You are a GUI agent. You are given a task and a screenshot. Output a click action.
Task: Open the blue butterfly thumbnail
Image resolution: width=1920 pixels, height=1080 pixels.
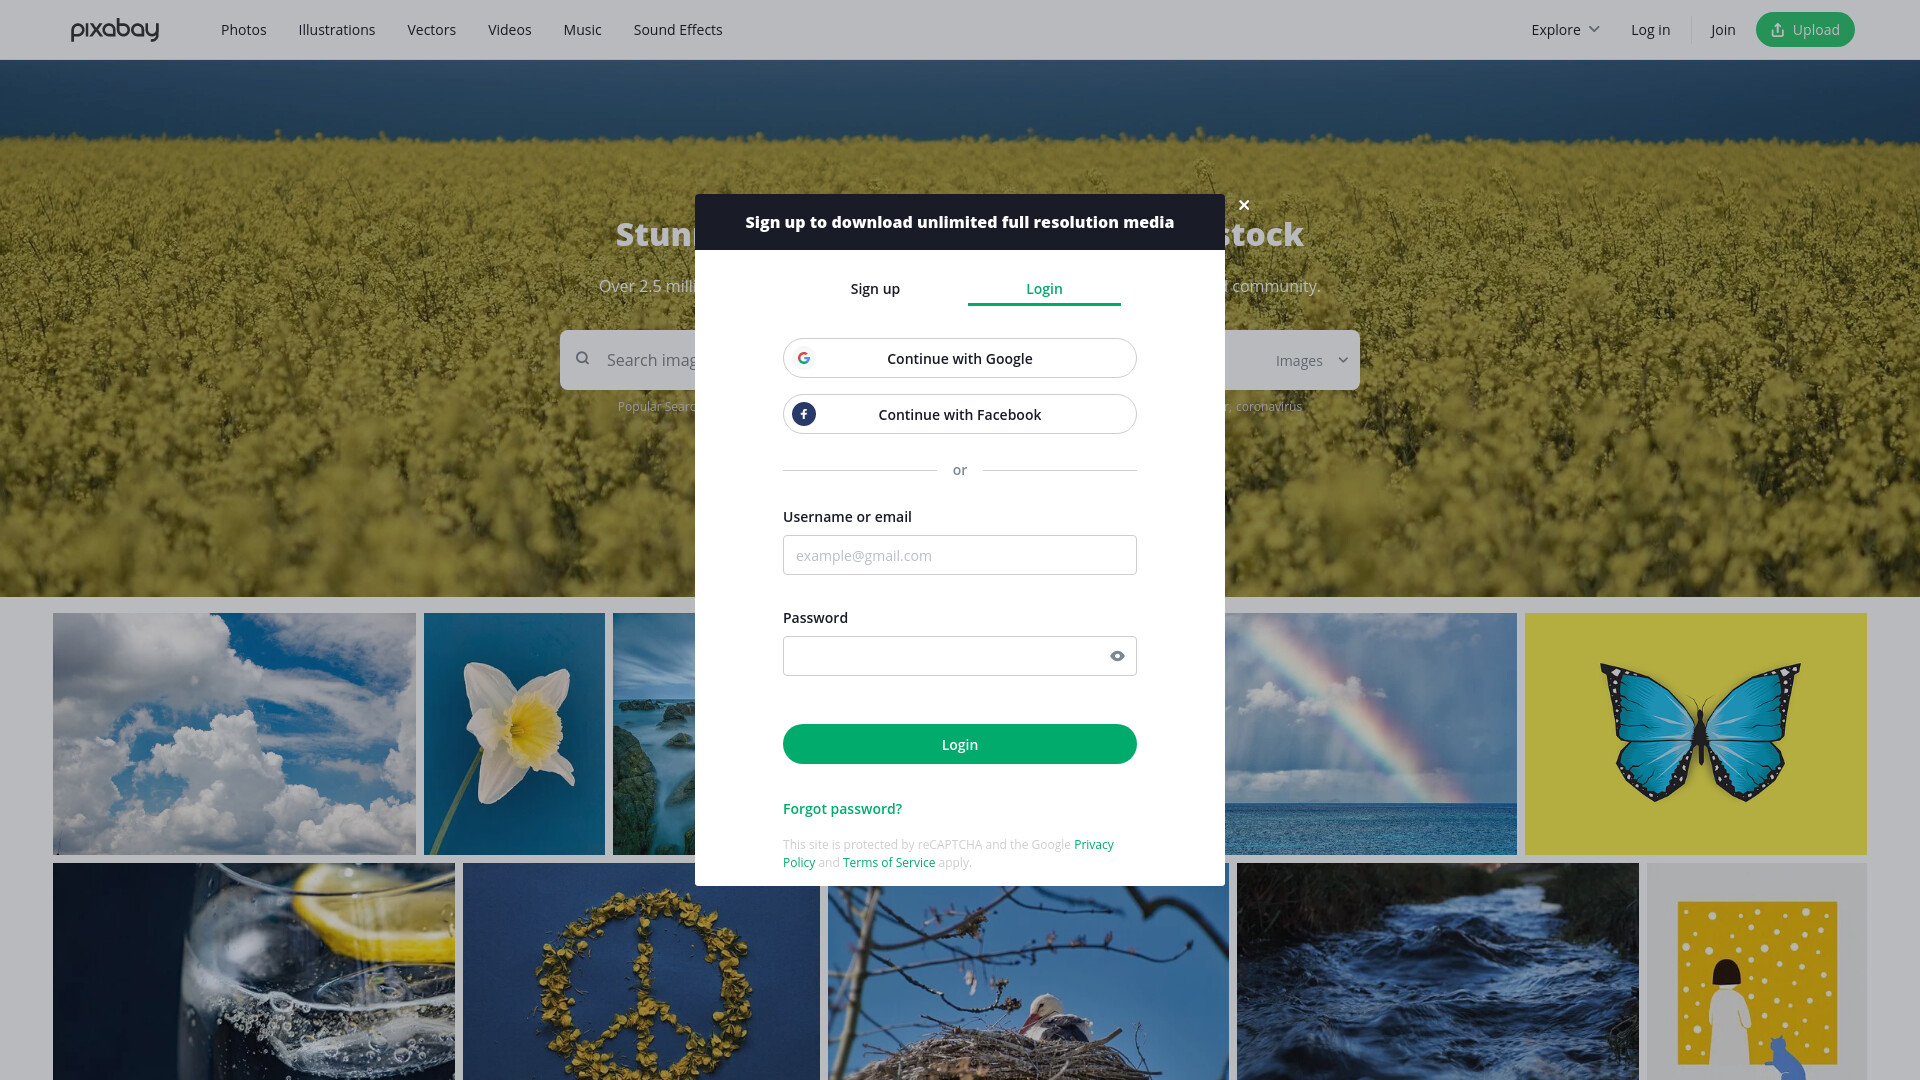tap(1696, 734)
